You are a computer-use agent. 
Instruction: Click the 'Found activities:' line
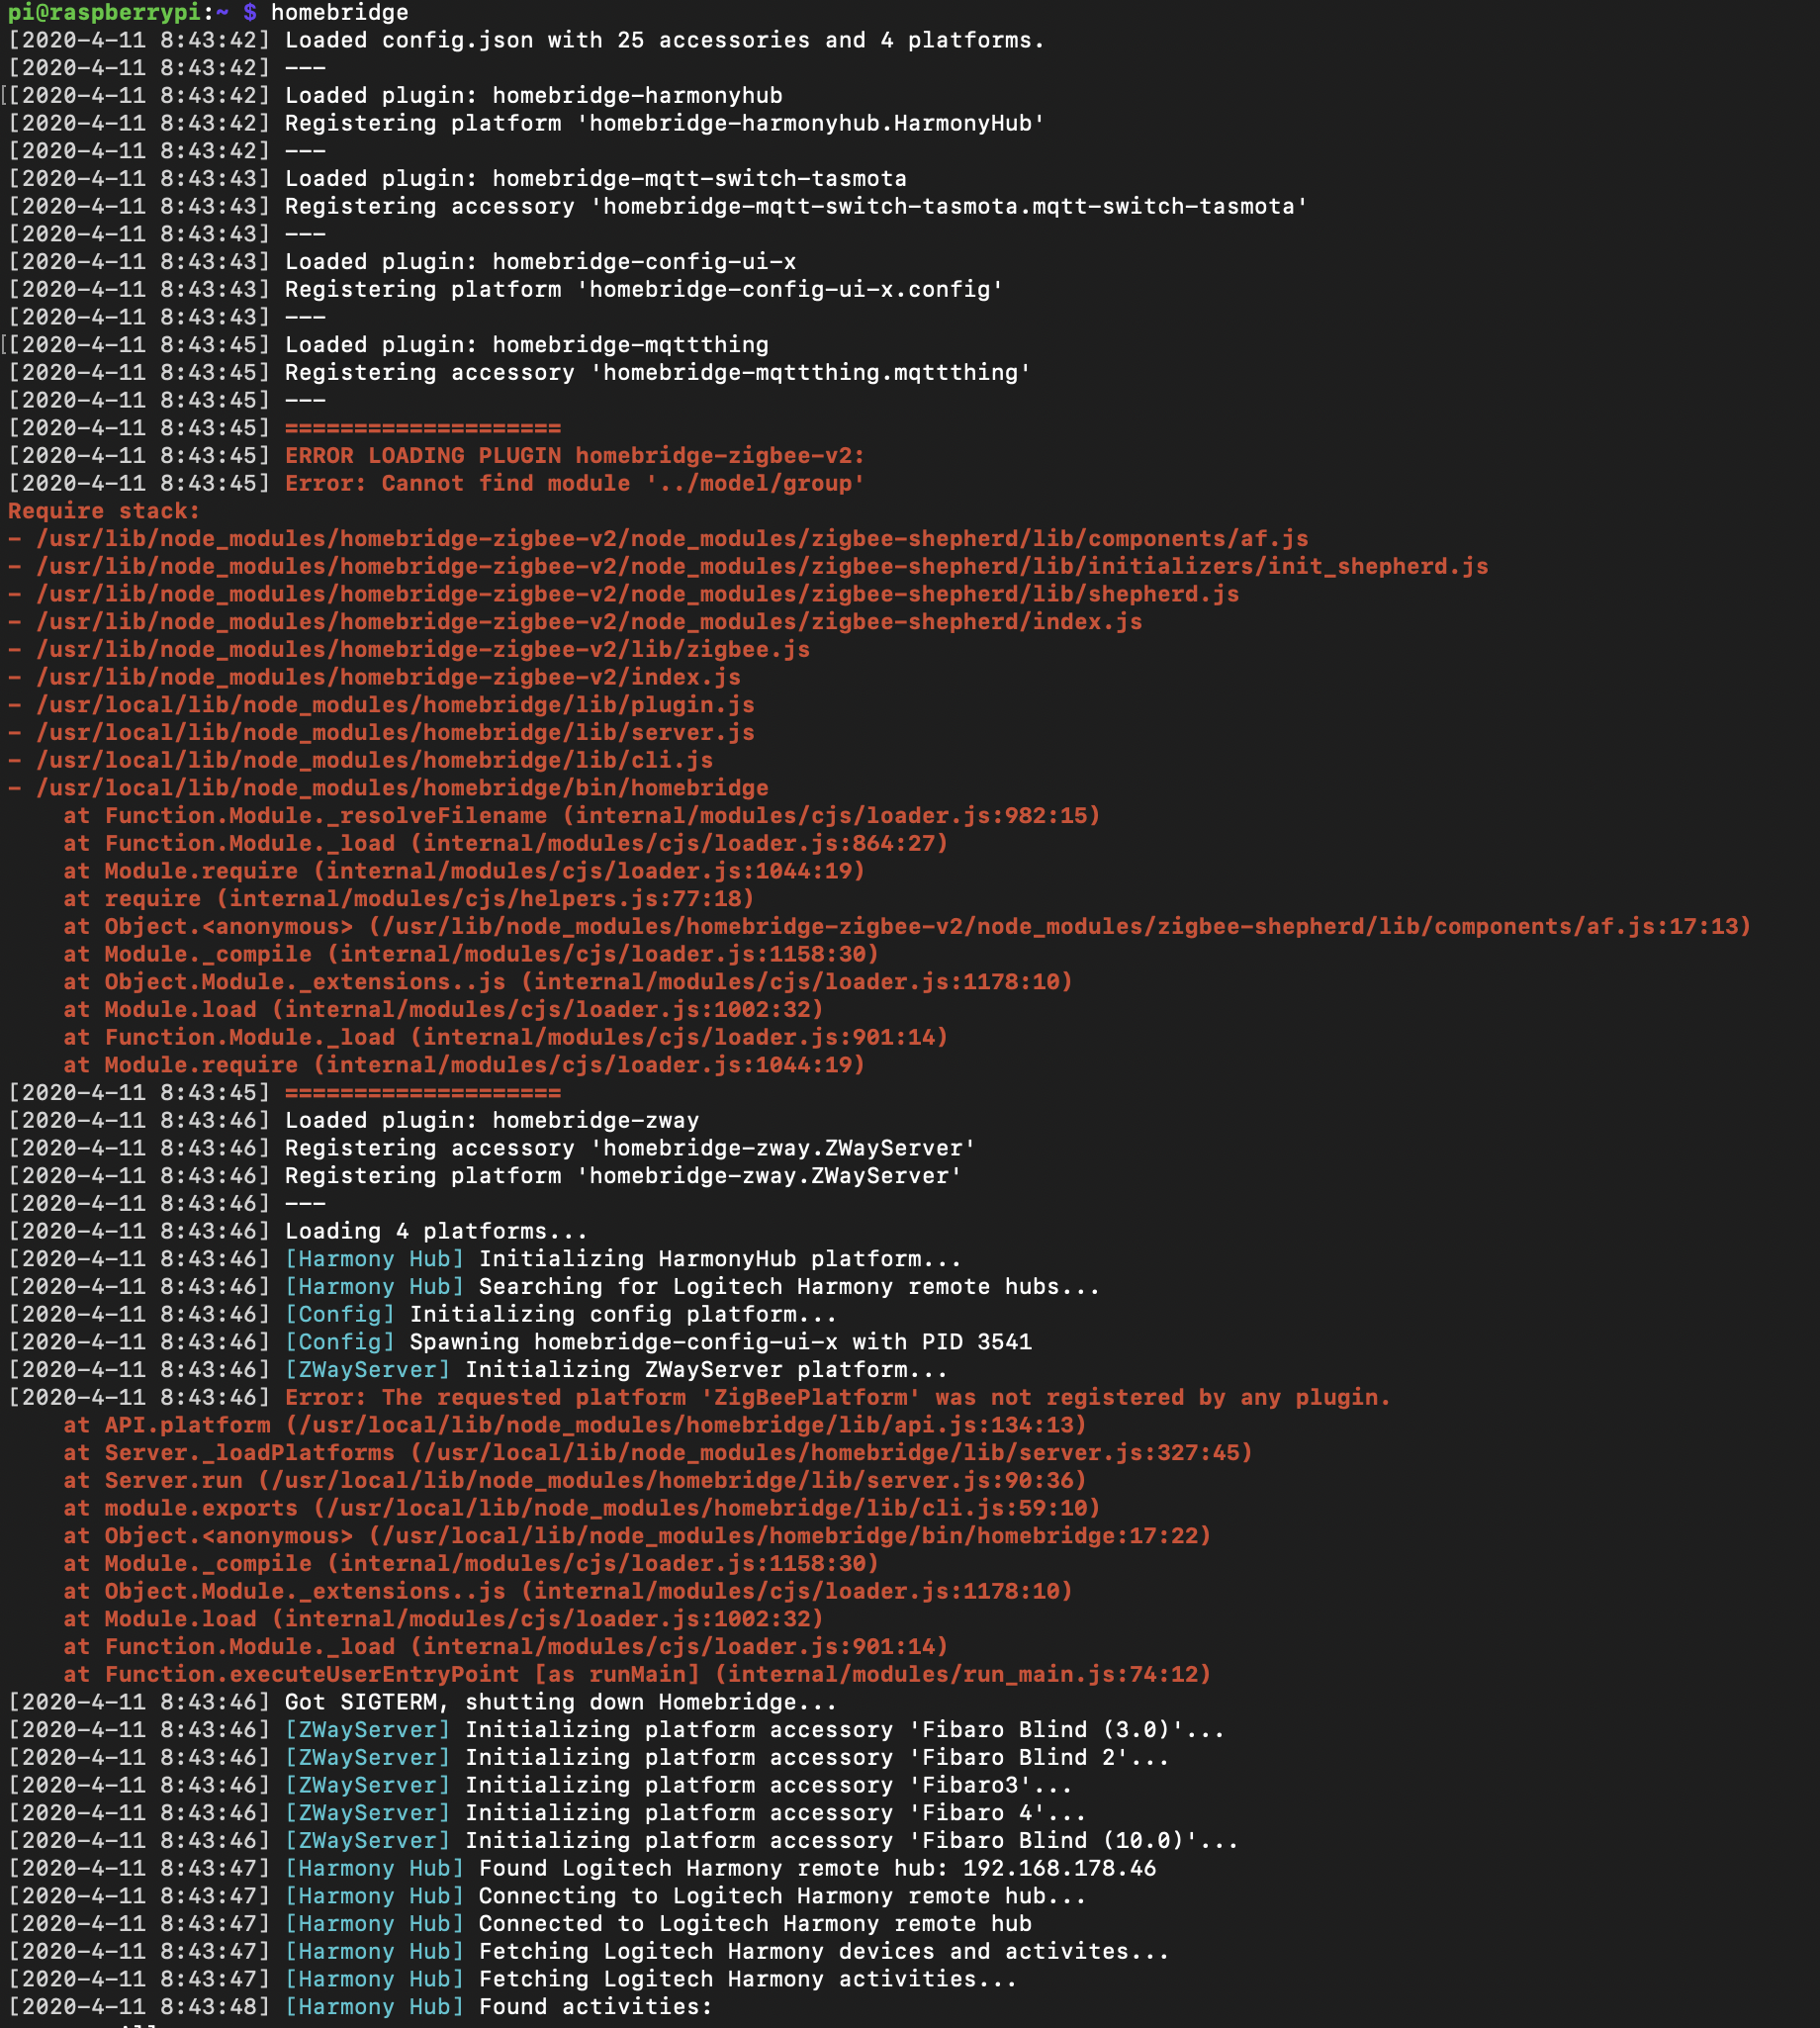(x=595, y=2006)
